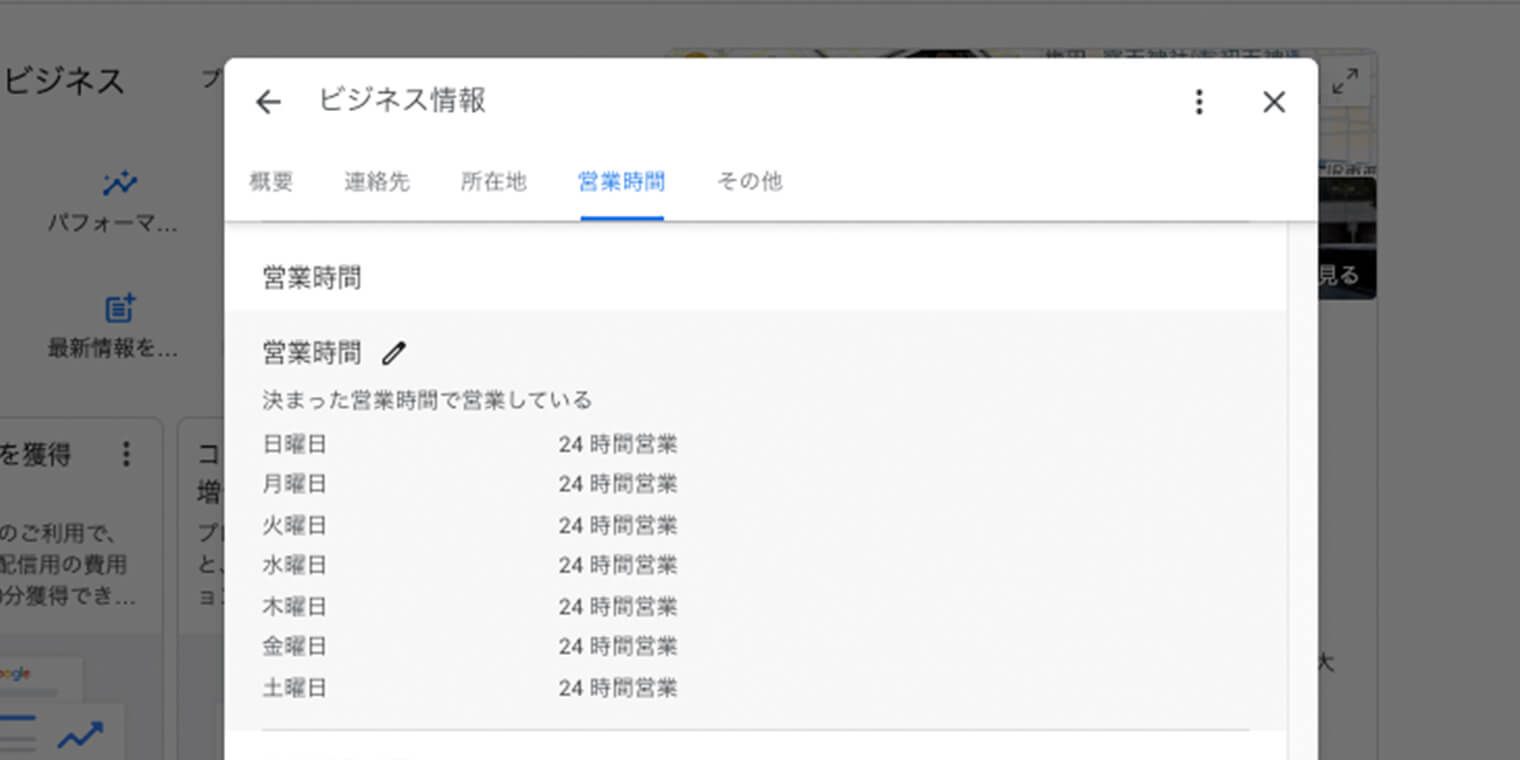Click the pencil icon to edit 営業時間
This screenshot has height=760, width=1520.
(x=394, y=353)
